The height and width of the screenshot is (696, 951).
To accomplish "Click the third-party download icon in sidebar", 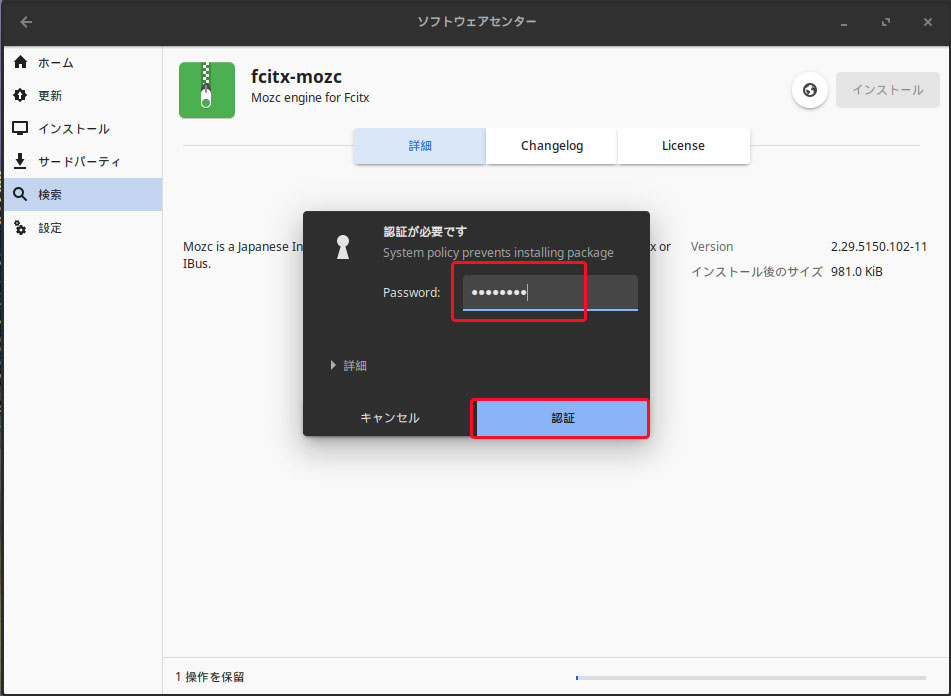I will 20,162.
